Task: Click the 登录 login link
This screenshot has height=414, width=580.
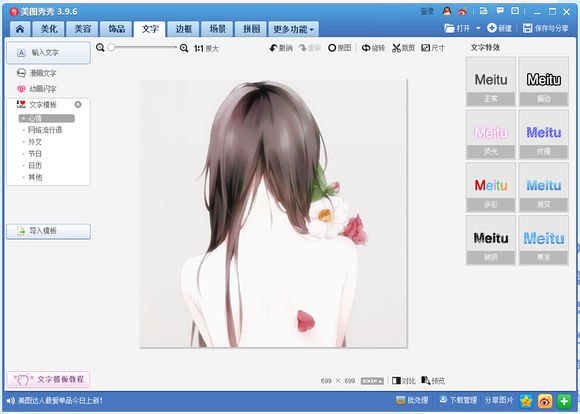Action: pos(427,11)
